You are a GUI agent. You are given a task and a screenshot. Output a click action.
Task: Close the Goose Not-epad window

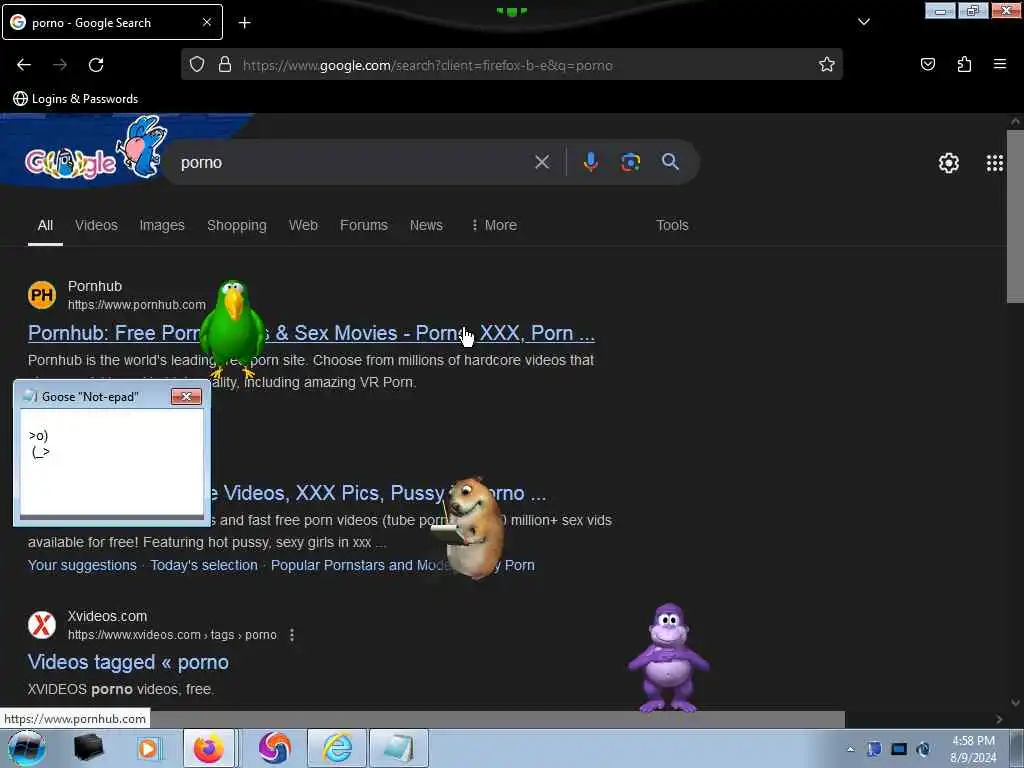click(x=186, y=396)
